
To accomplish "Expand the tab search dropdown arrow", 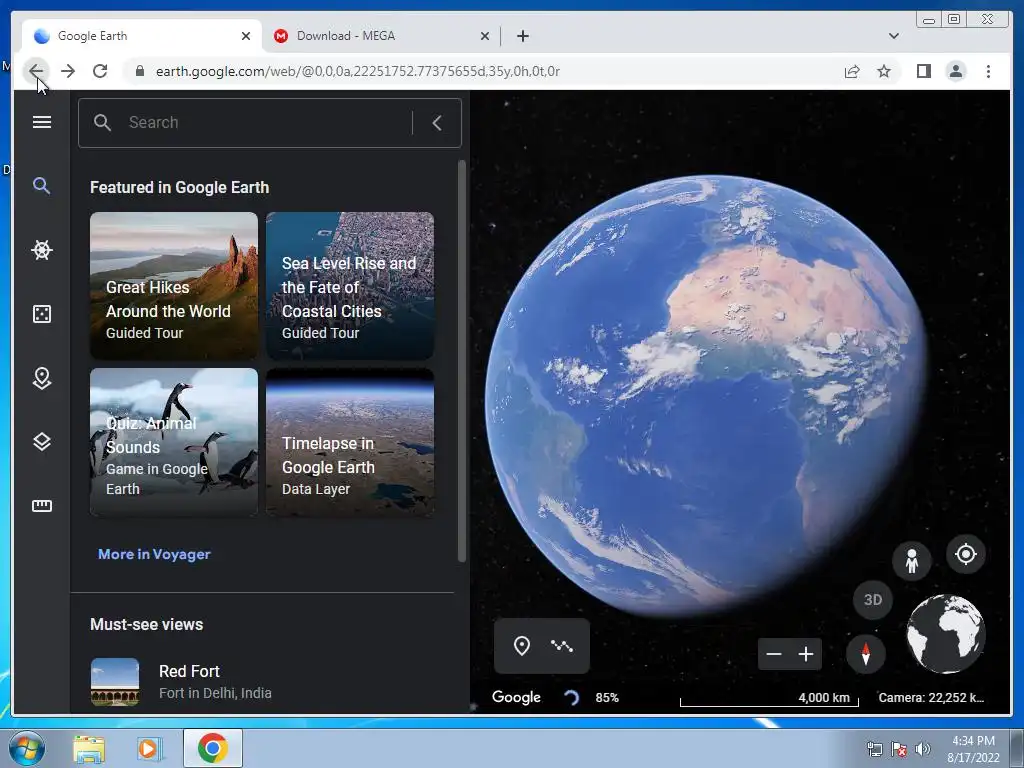I will [x=894, y=36].
